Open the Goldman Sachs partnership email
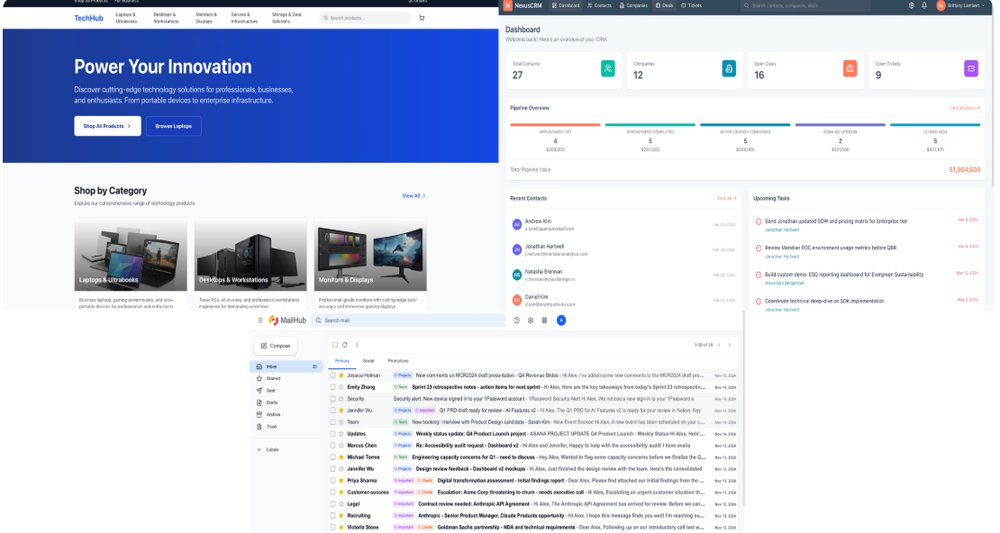Viewport: 1000px width, 533px height. click(534, 527)
